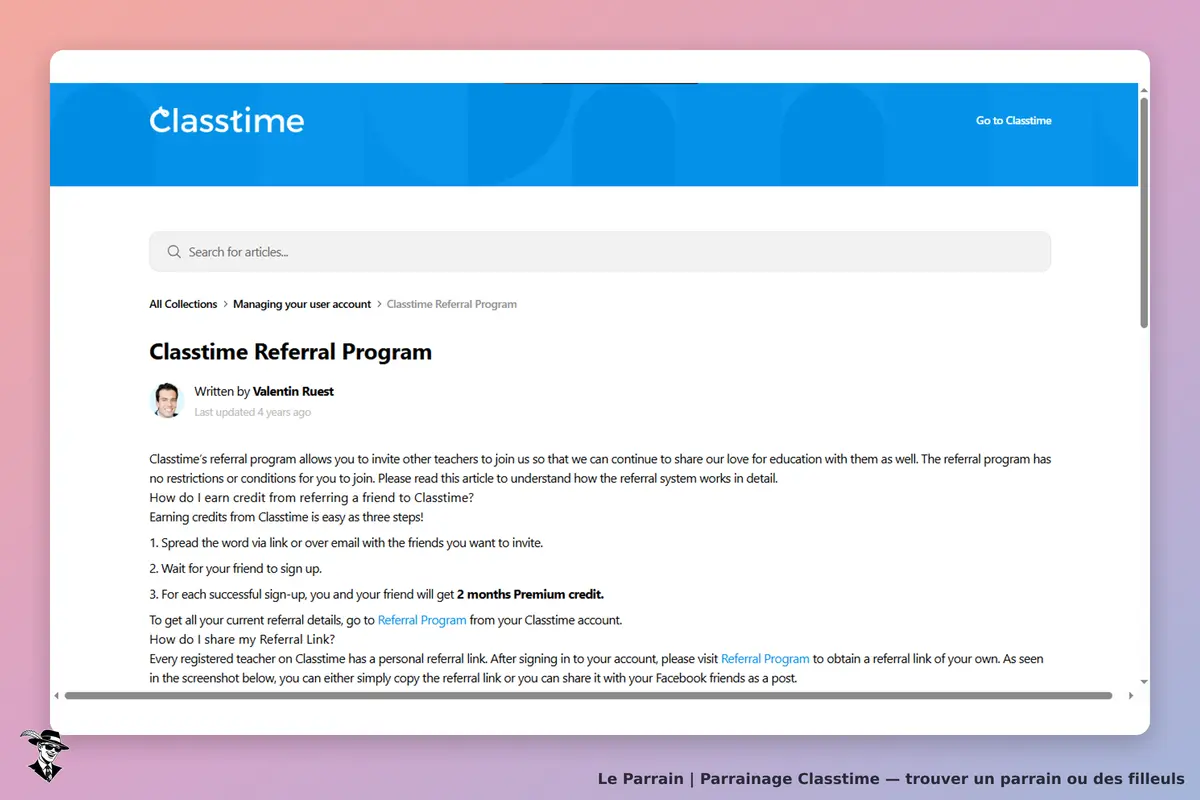
Task: Click the Last updated 4 years ago text
Action: (x=252, y=412)
